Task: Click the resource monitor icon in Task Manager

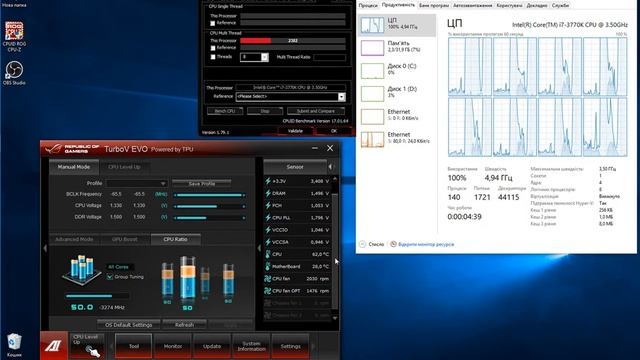Action: pos(393,244)
